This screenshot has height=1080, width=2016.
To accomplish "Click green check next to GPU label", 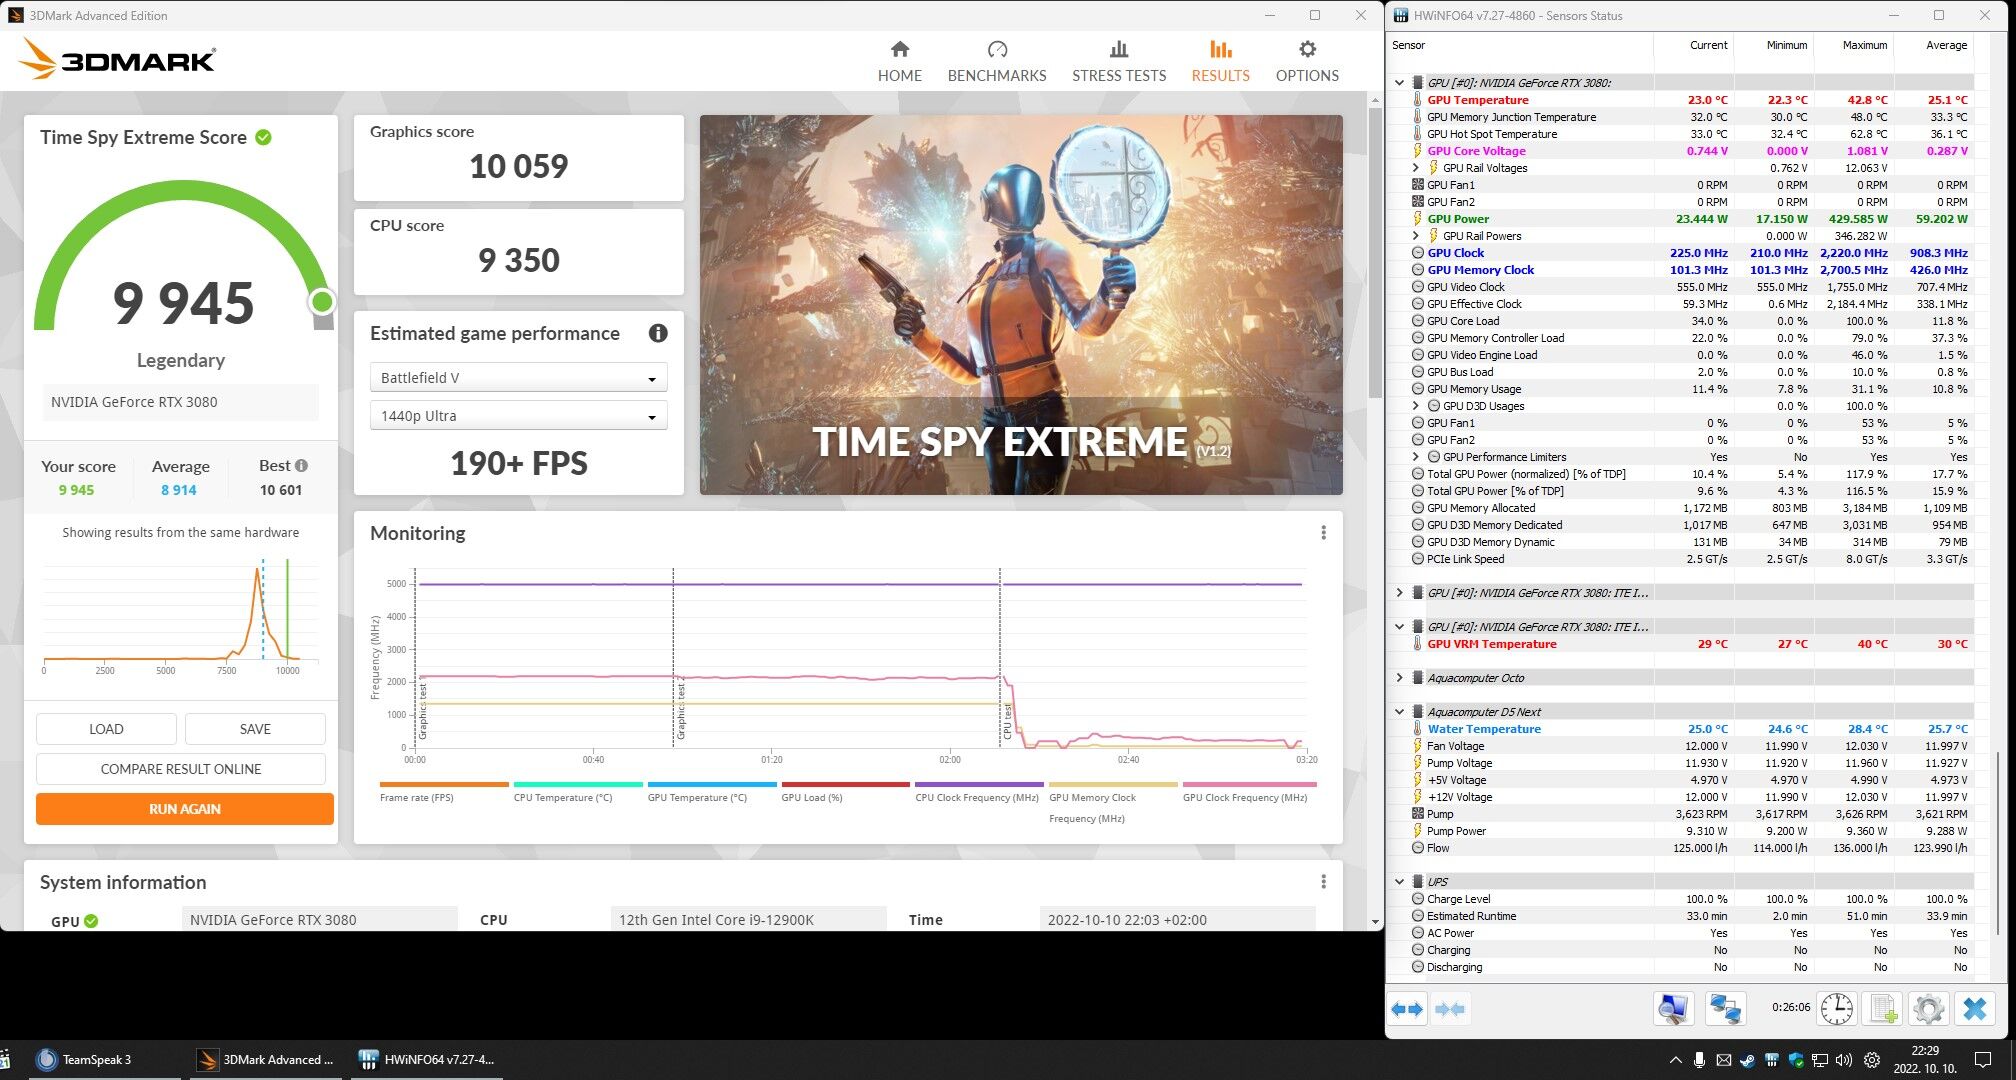I will coord(91,921).
